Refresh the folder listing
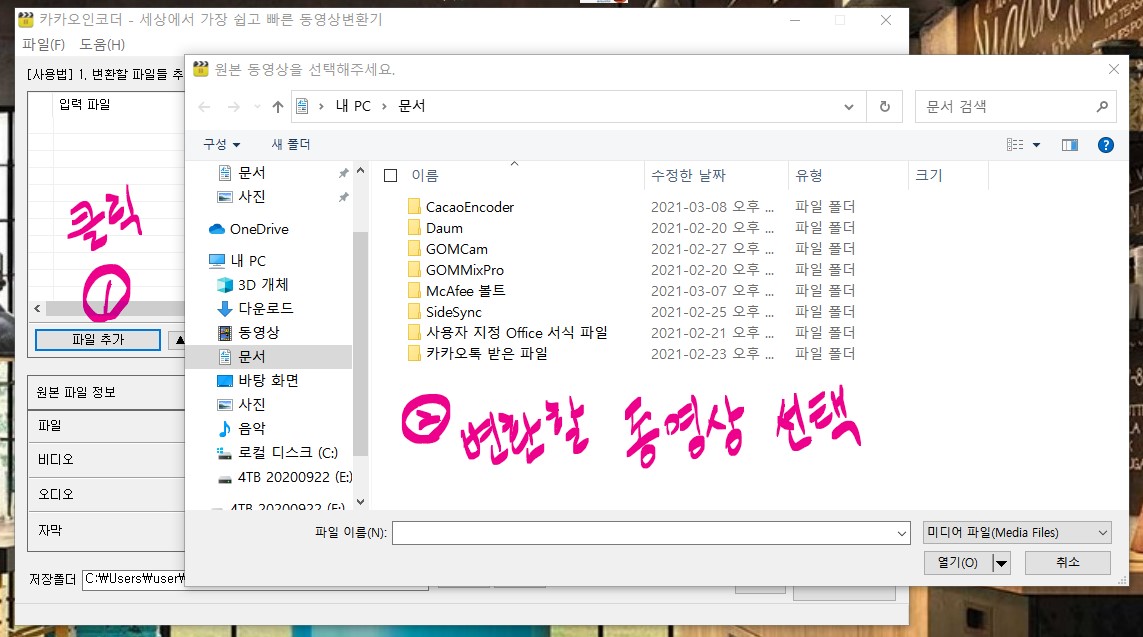The height and width of the screenshot is (637, 1143). tap(884, 106)
